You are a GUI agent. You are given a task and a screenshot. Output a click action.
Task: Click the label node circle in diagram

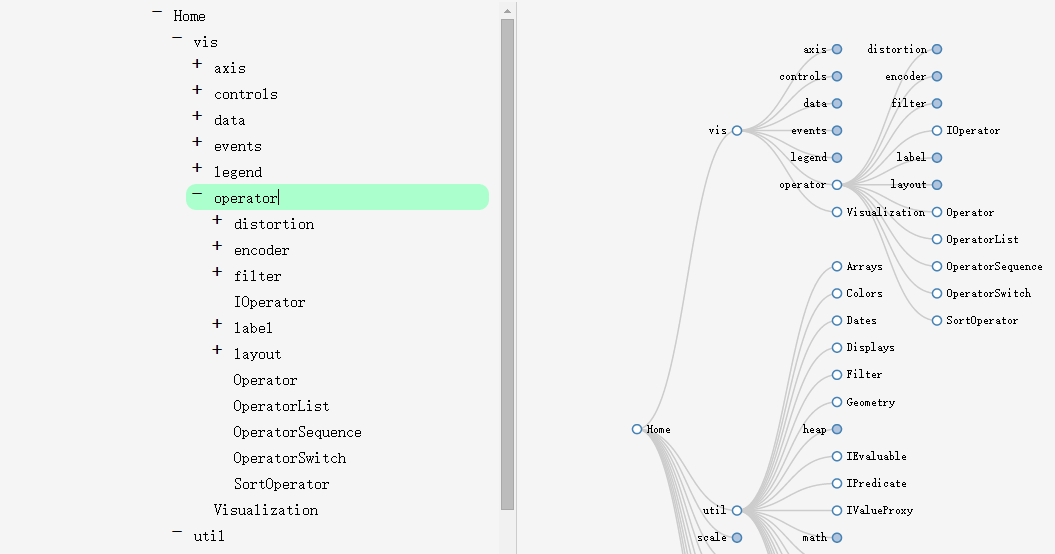pyautogui.click(x=937, y=158)
